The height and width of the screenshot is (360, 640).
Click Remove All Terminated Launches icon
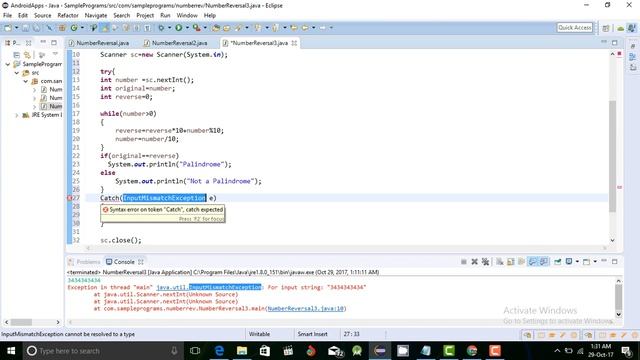pyautogui.click(x=485, y=262)
